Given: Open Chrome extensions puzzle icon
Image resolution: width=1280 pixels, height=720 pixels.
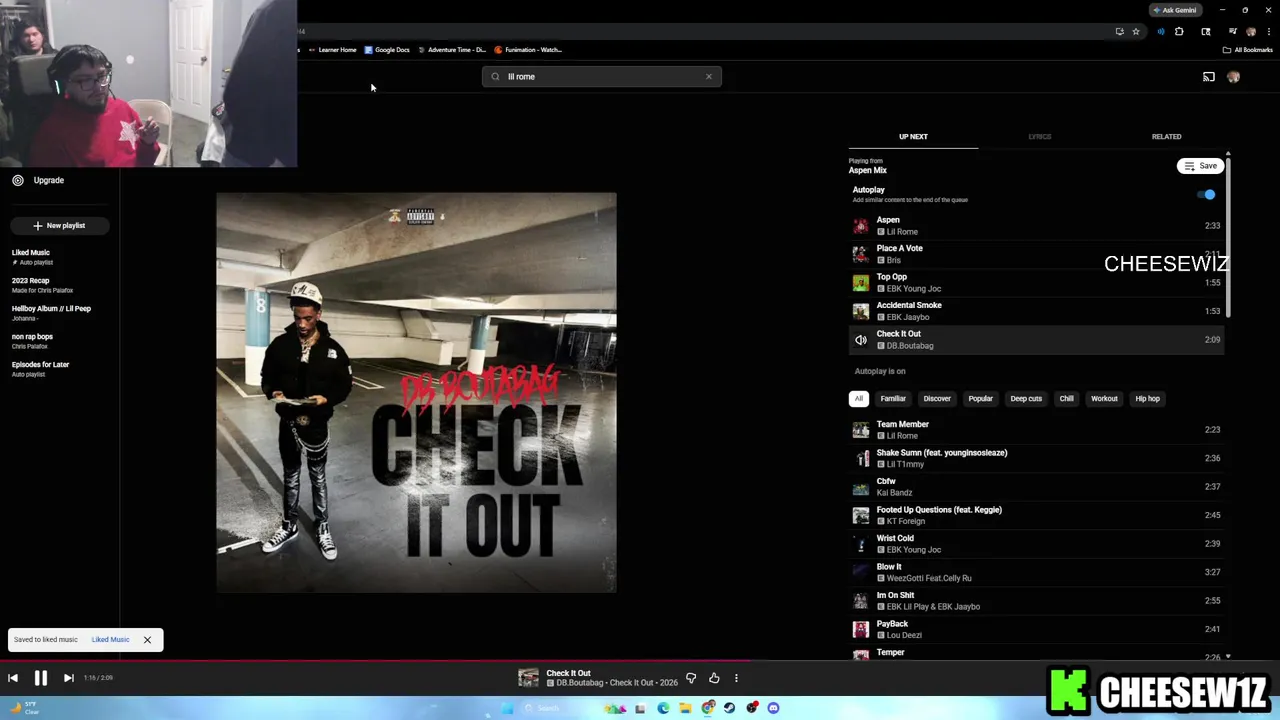Looking at the screenshot, I should 1179,32.
